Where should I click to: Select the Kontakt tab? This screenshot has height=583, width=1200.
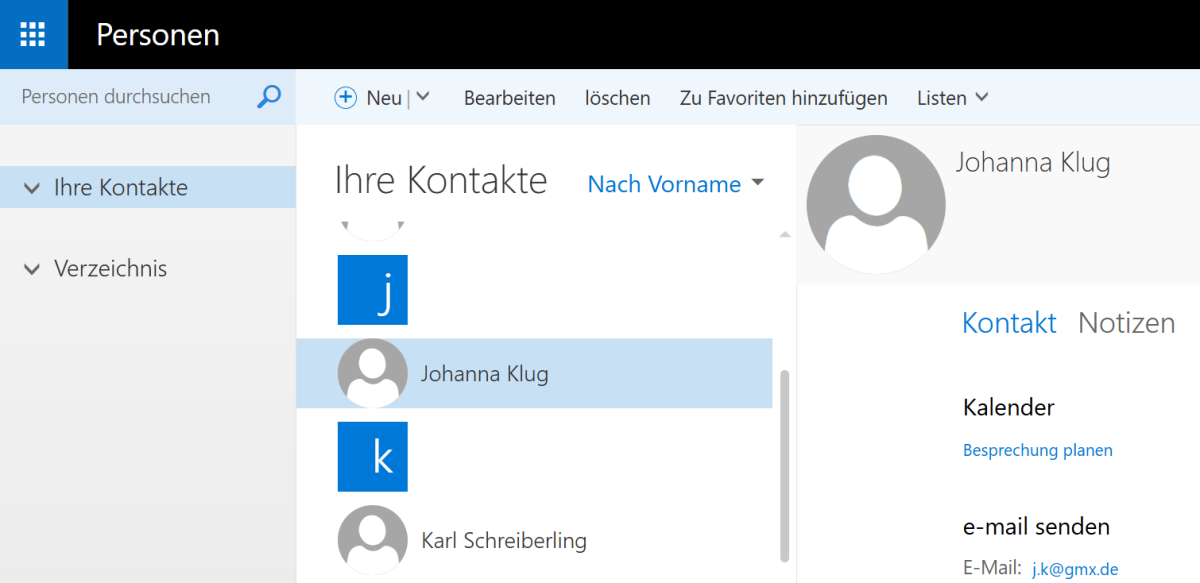pyautogui.click(x=1009, y=323)
